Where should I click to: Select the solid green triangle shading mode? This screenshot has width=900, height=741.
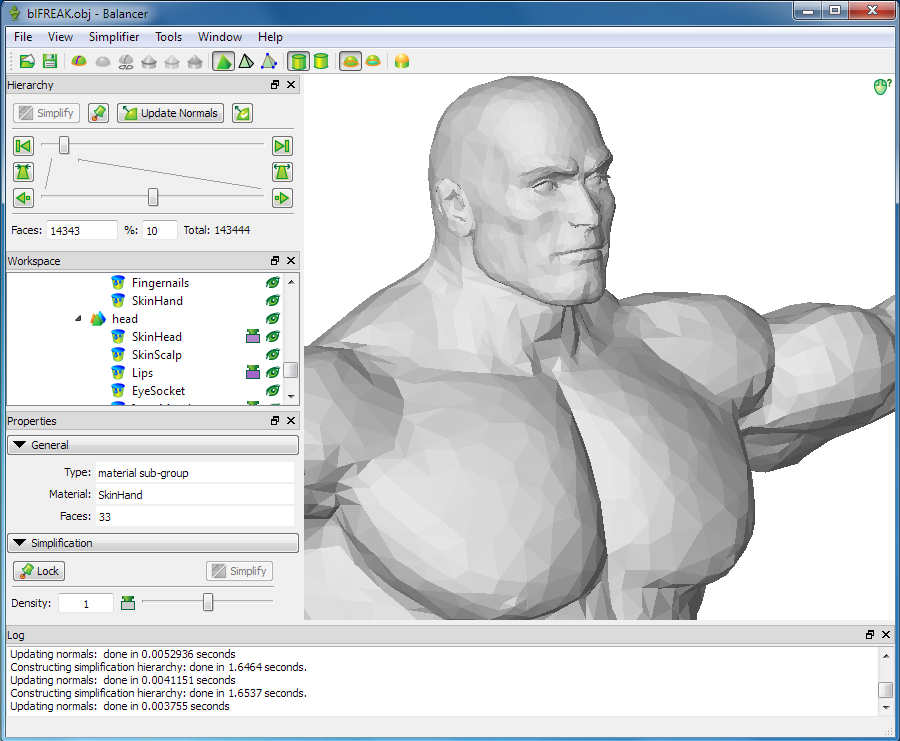coord(223,62)
